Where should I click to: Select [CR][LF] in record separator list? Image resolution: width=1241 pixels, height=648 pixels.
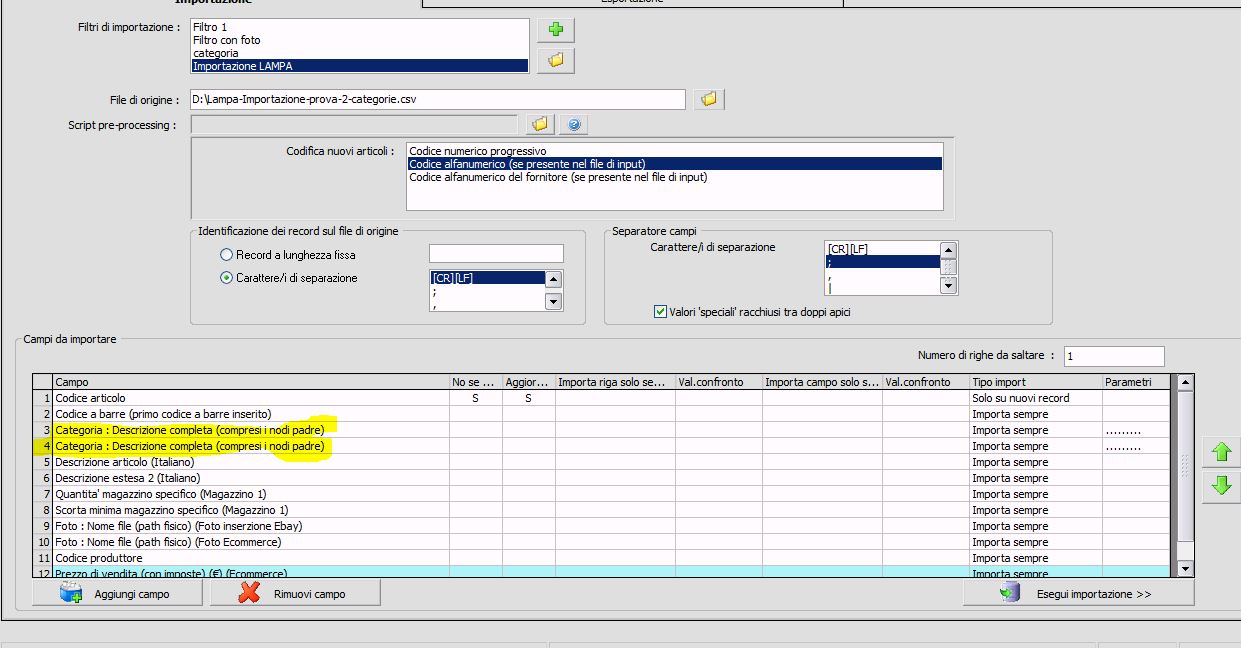[487, 278]
